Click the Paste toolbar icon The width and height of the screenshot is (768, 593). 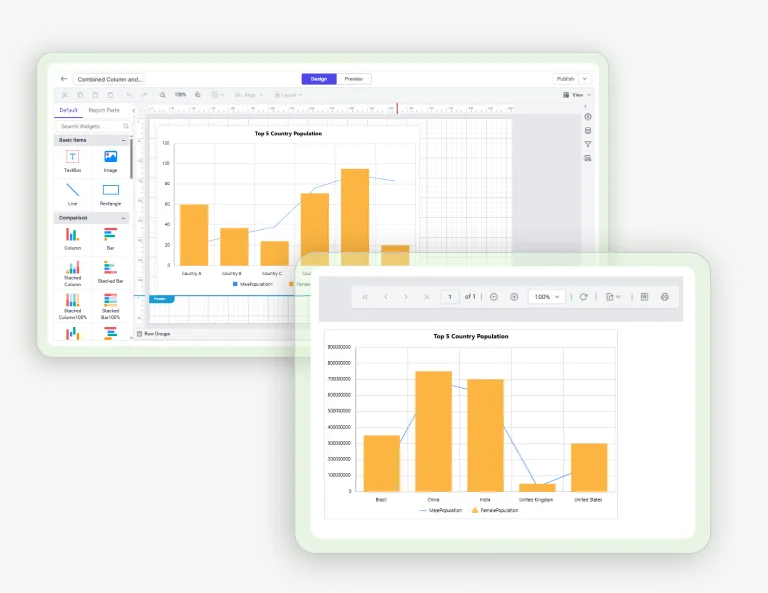96,95
